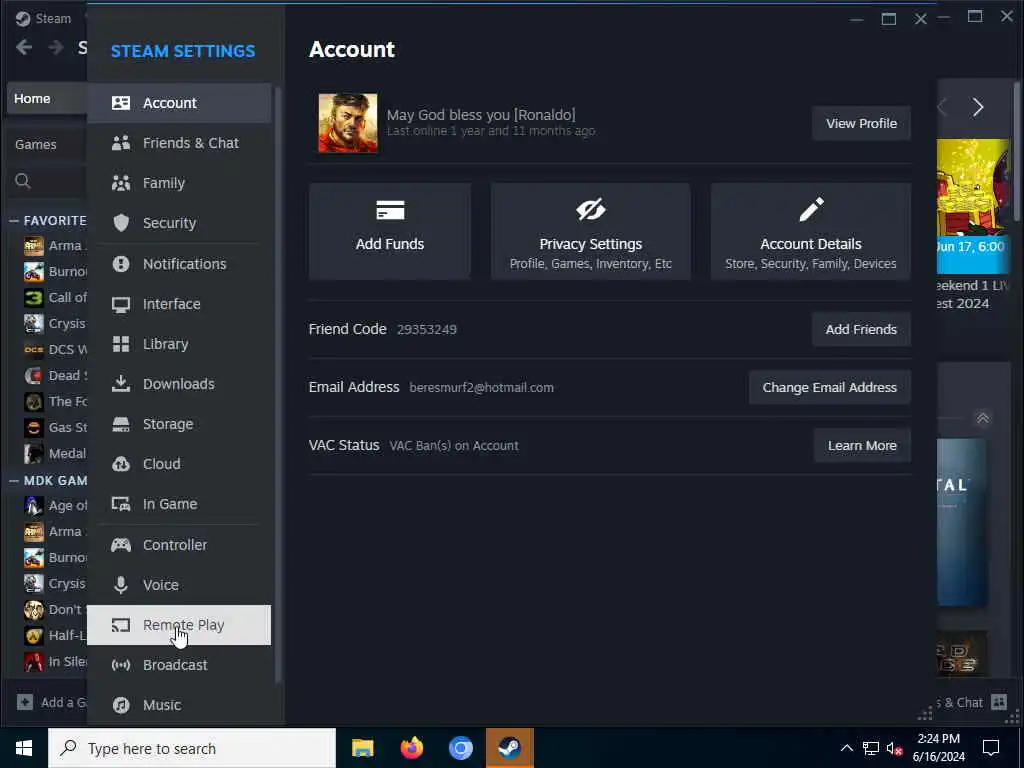
Task: Select Half-Life in library list
Action: click(x=54, y=635)
